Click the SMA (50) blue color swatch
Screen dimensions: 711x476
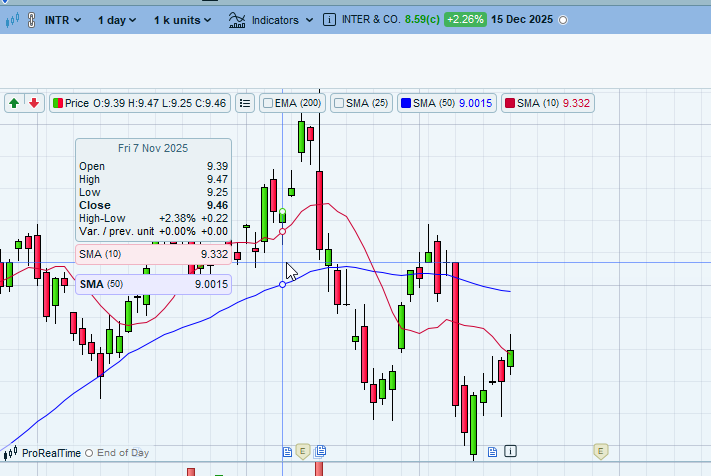tap(406, 103)
